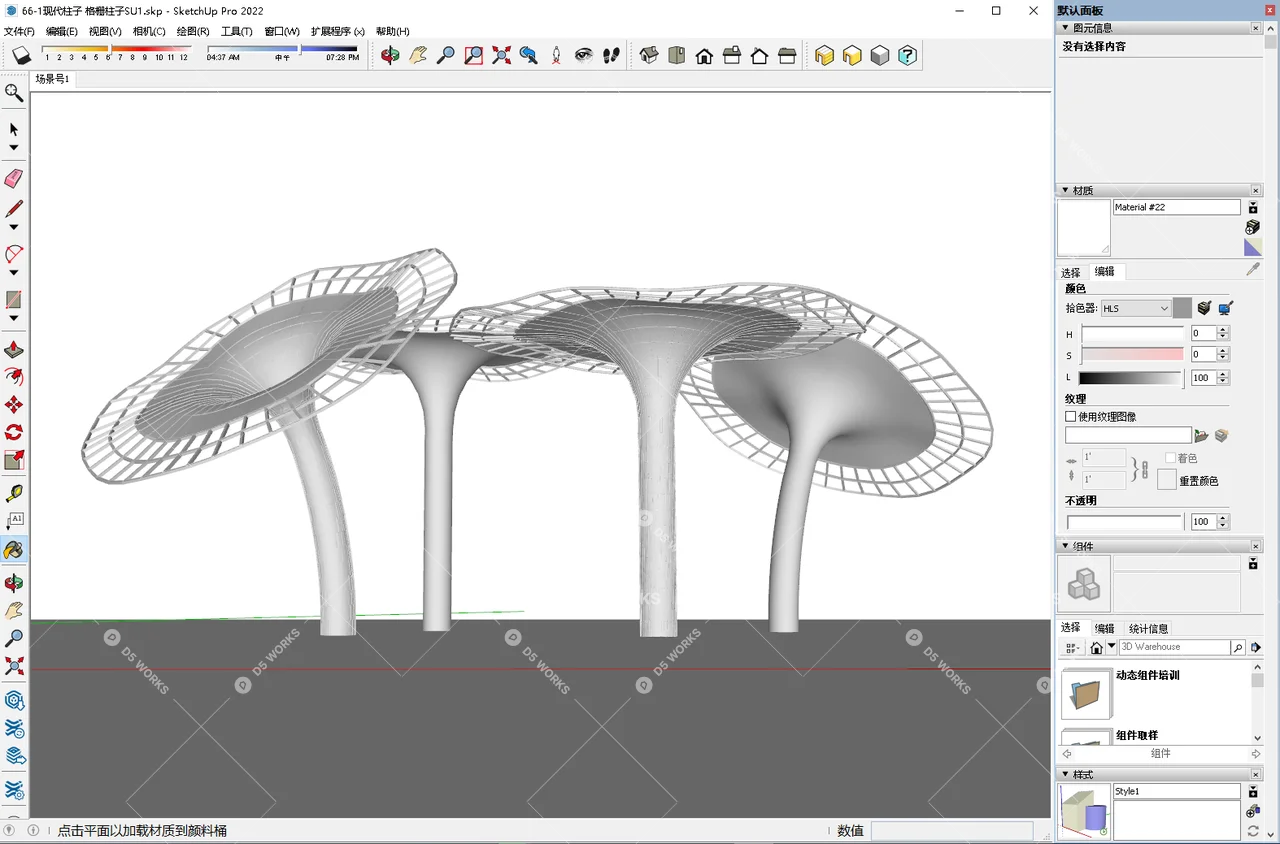1280x844 pixels.
Task: Select the Orbit tool in the toolbar
Action: point(390,56)
